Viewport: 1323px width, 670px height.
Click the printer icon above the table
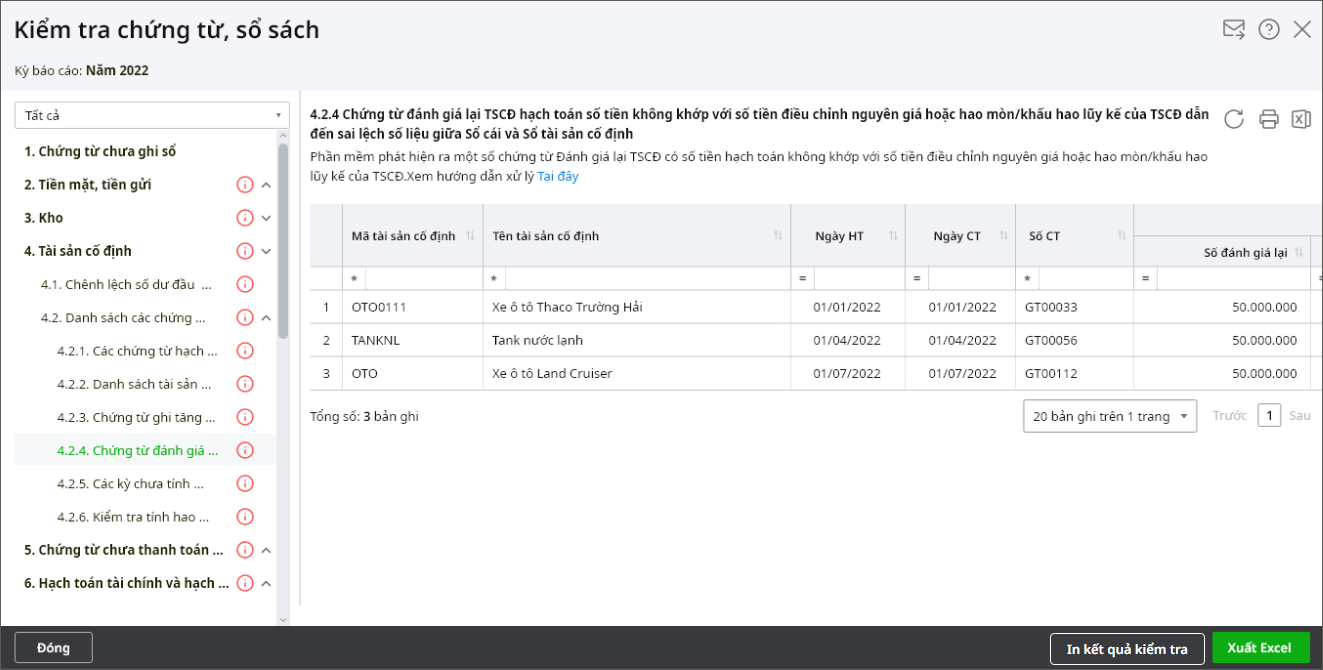(x=1268, y=119)
